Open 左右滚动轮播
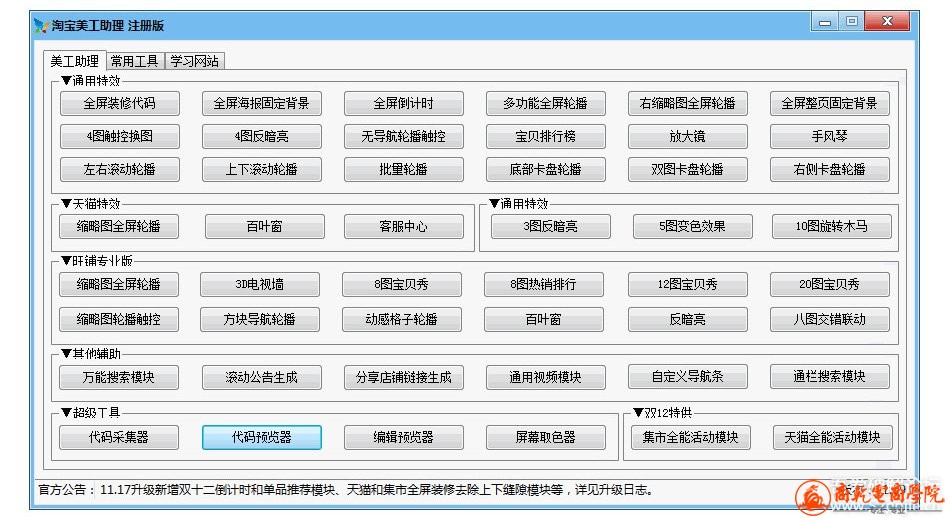Screen dimensions: 950x523 tap(119, 170)
